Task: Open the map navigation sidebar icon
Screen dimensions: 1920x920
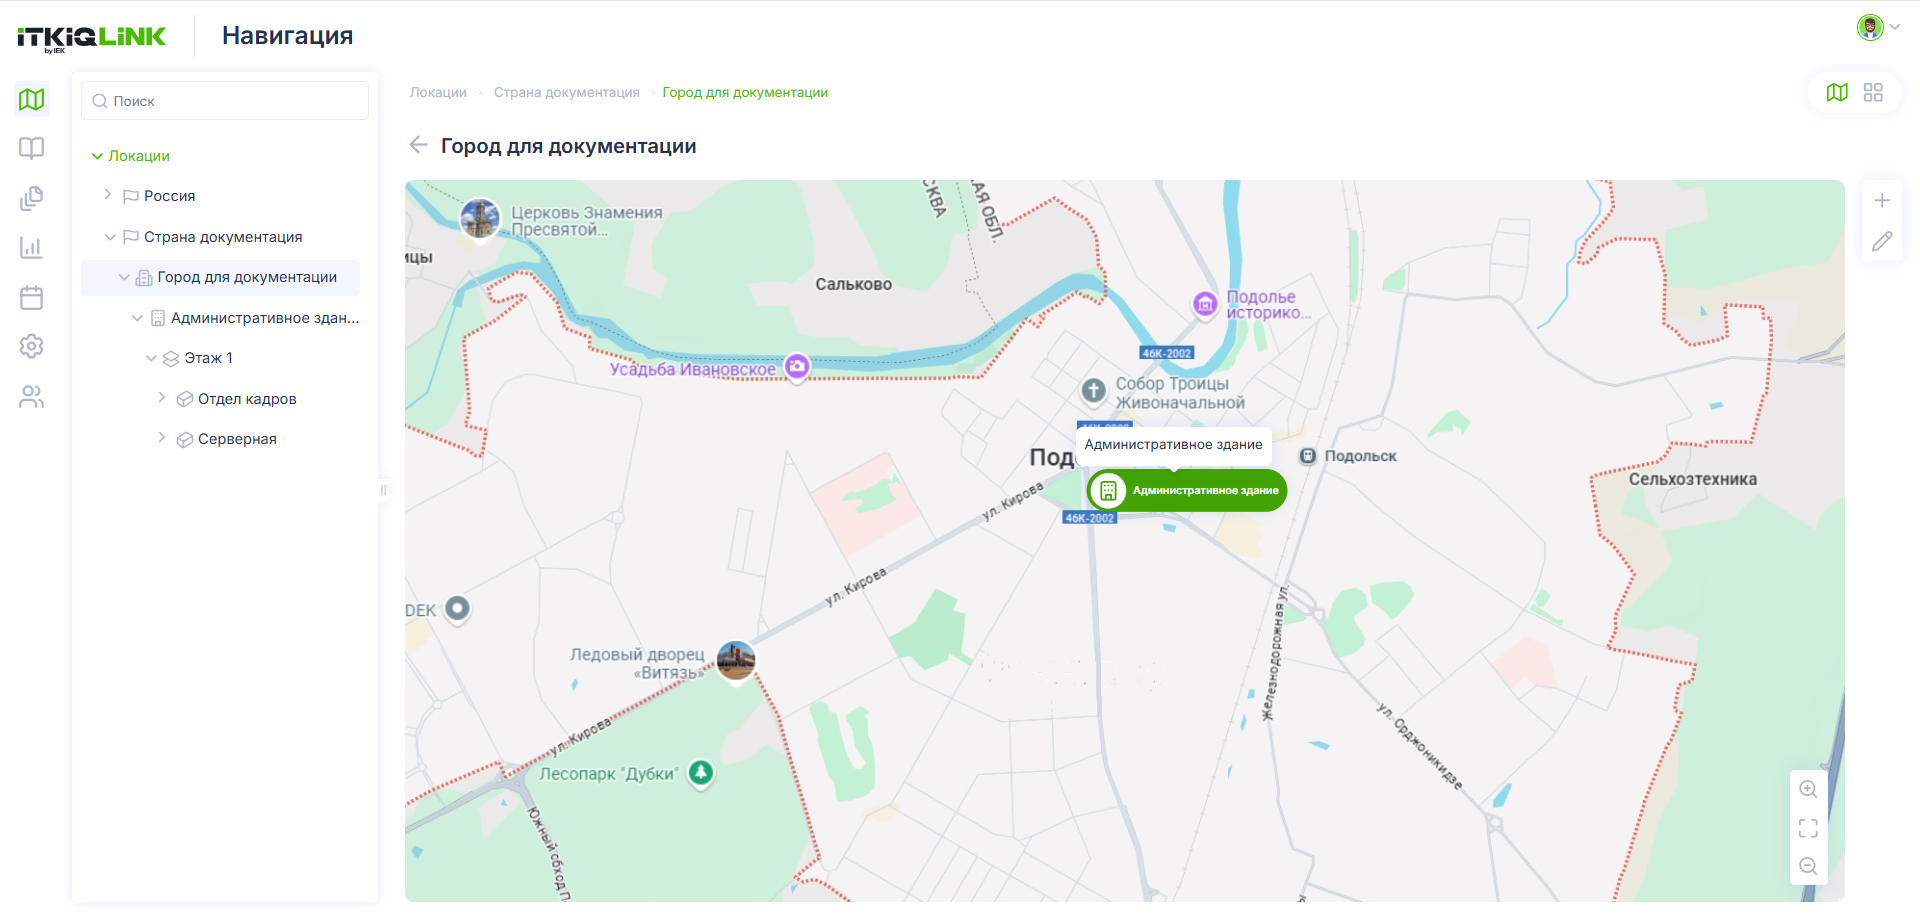Action: click(x=32, y=99)
